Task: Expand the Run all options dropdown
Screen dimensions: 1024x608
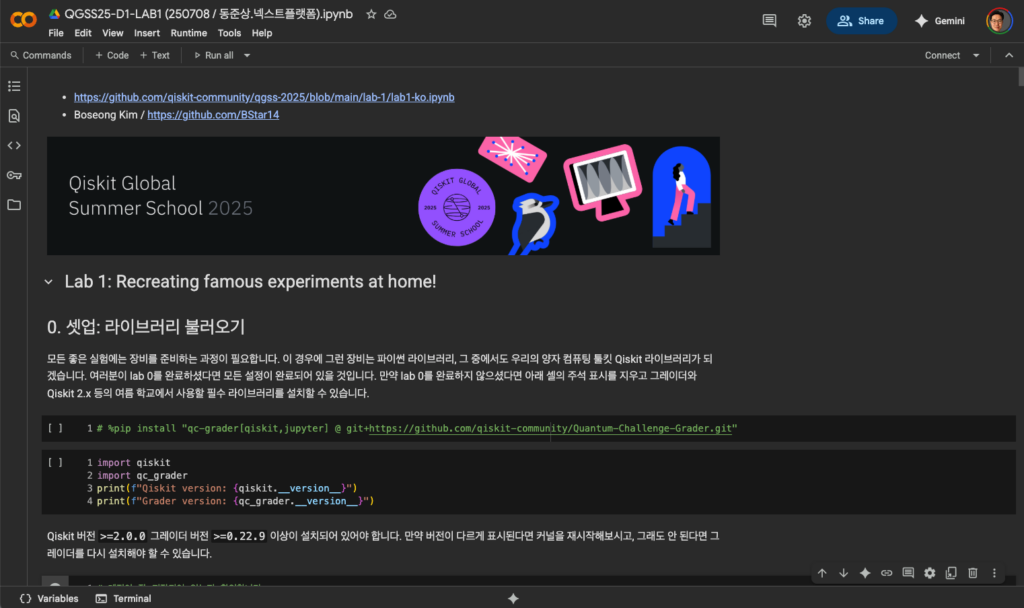Action: [247, 56]
